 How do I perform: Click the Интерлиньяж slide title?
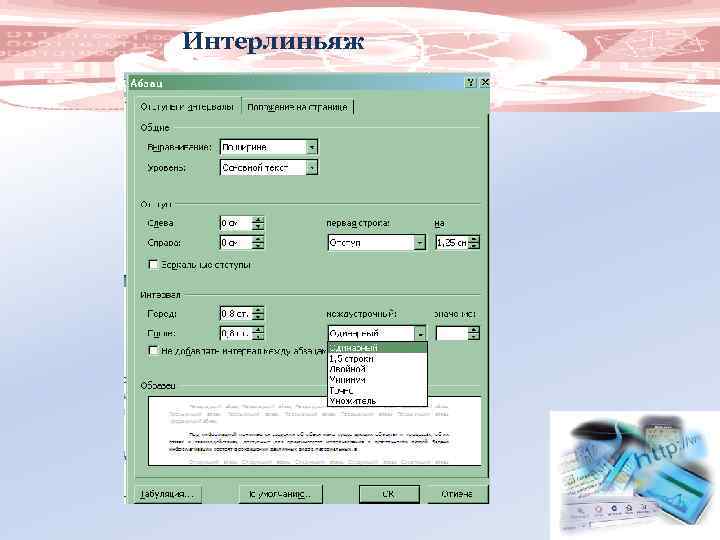coord(274,41)
